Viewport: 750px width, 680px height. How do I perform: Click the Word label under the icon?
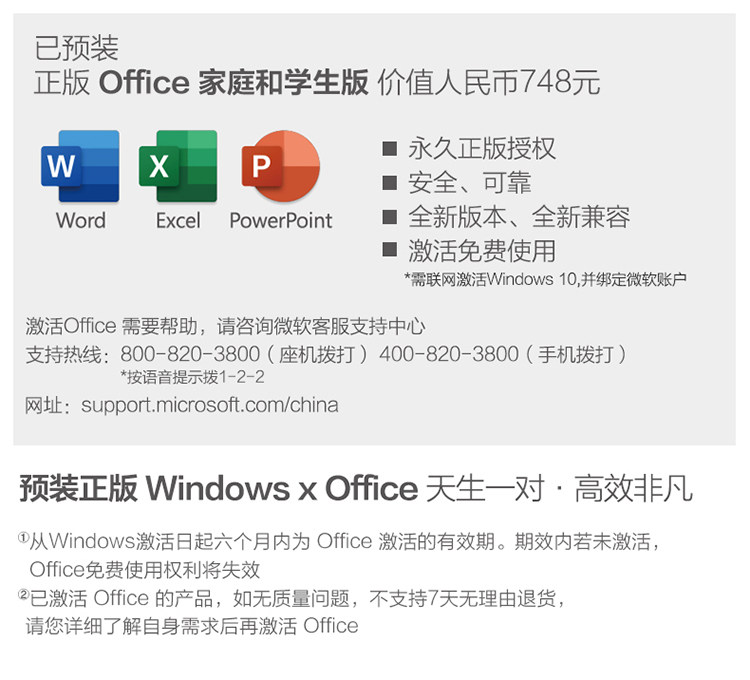[81, 220]
